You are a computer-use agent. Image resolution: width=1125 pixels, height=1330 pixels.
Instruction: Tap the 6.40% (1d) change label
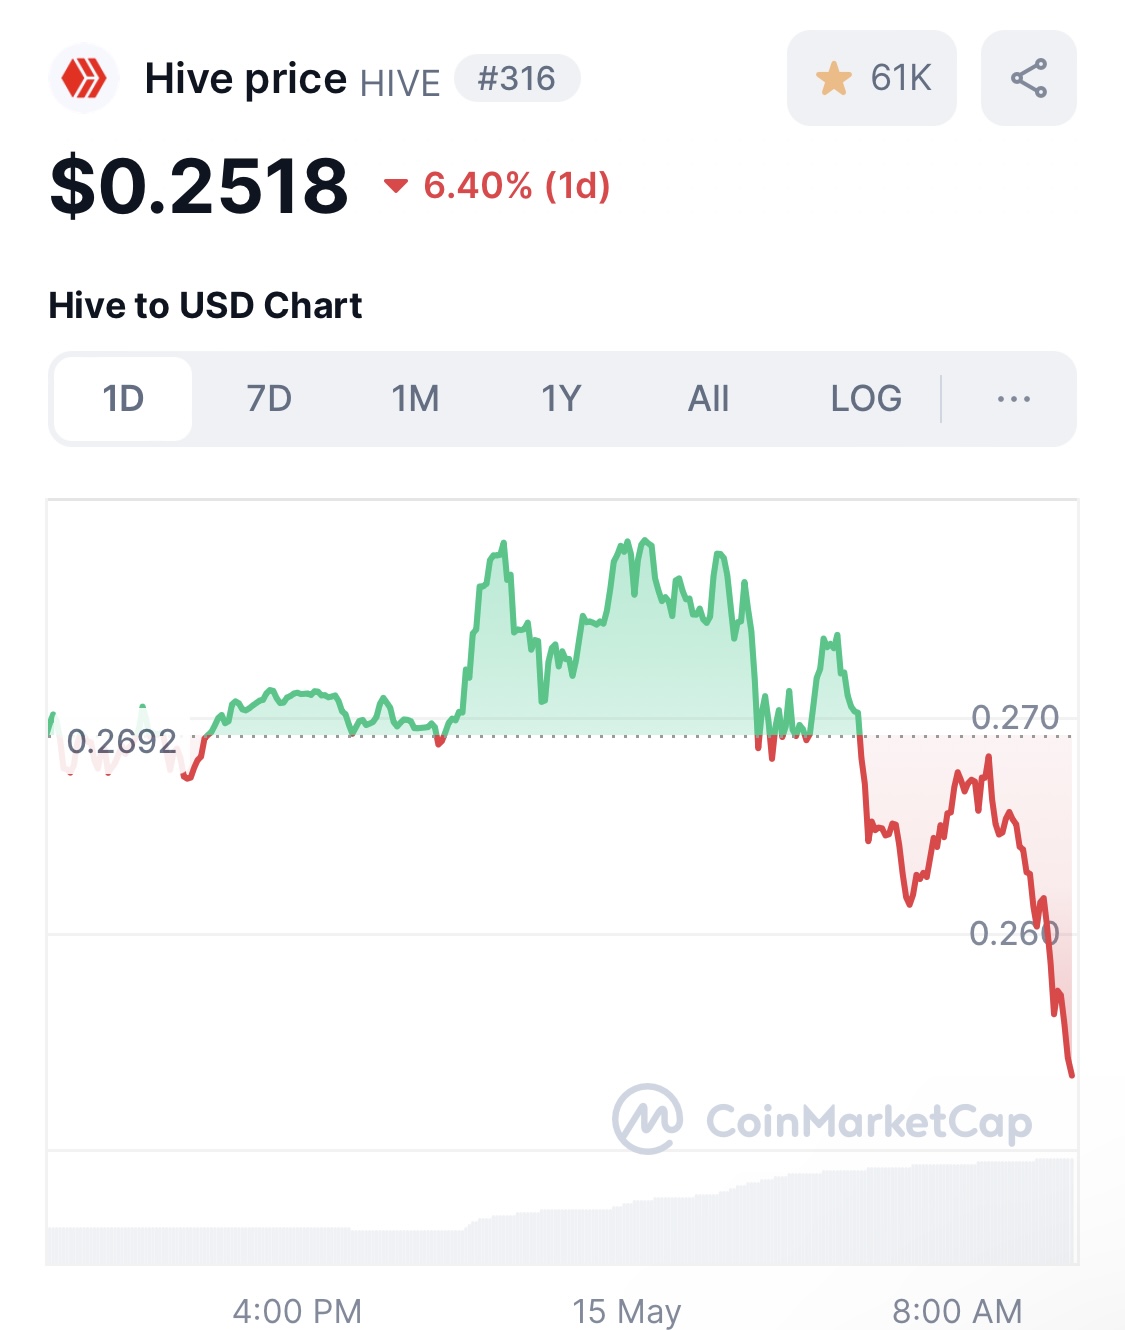coord(517,185)
